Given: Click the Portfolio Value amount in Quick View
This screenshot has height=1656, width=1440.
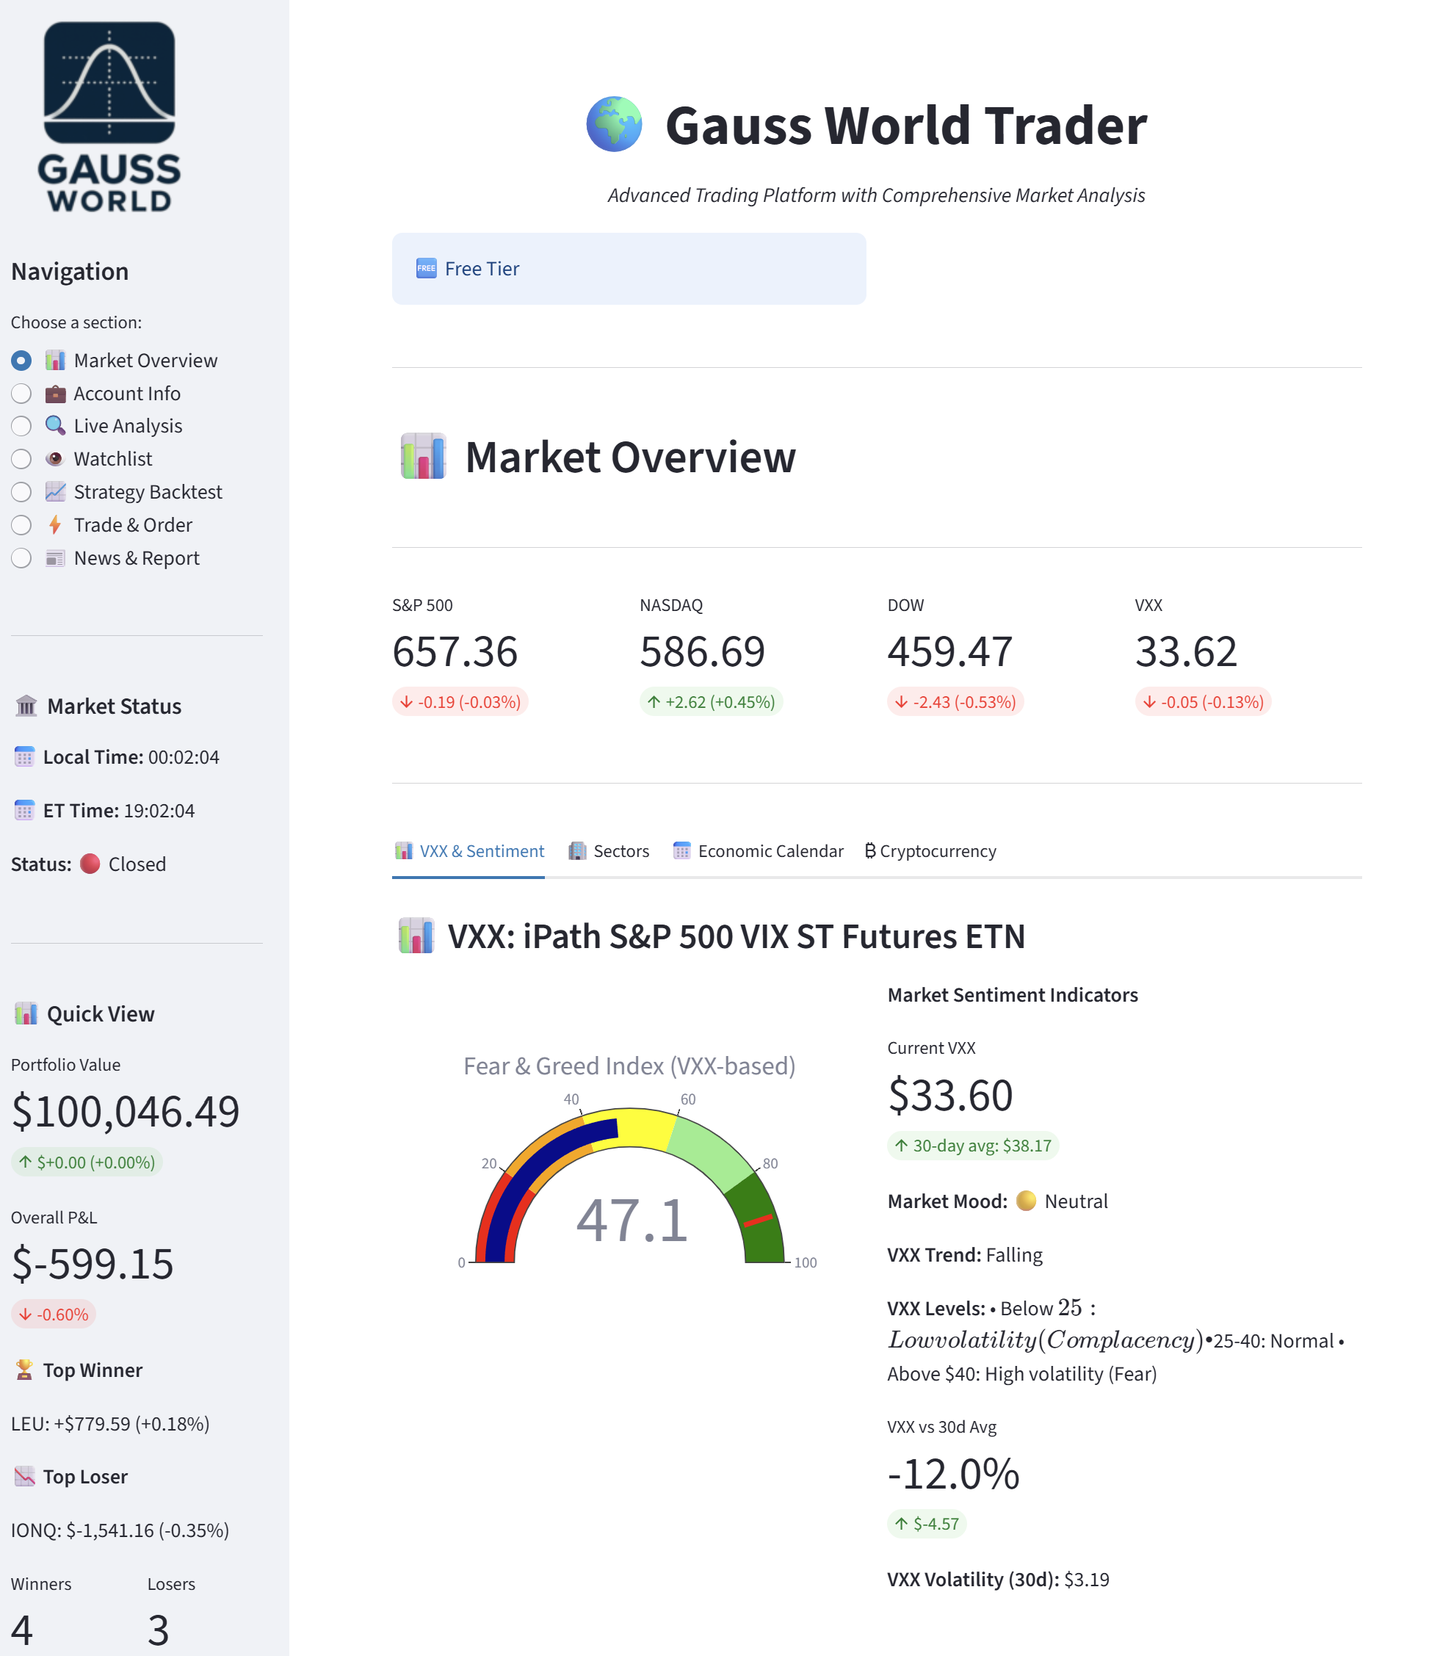Looking at the screenshot, I should point(126,1112).
